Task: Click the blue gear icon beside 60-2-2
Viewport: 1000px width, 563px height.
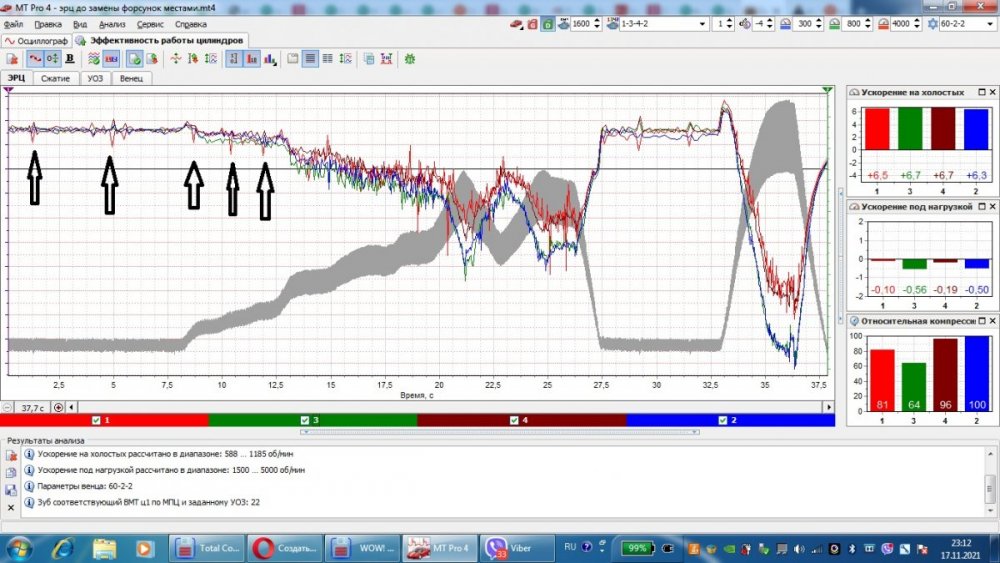Action: click(x=932, y=24)
